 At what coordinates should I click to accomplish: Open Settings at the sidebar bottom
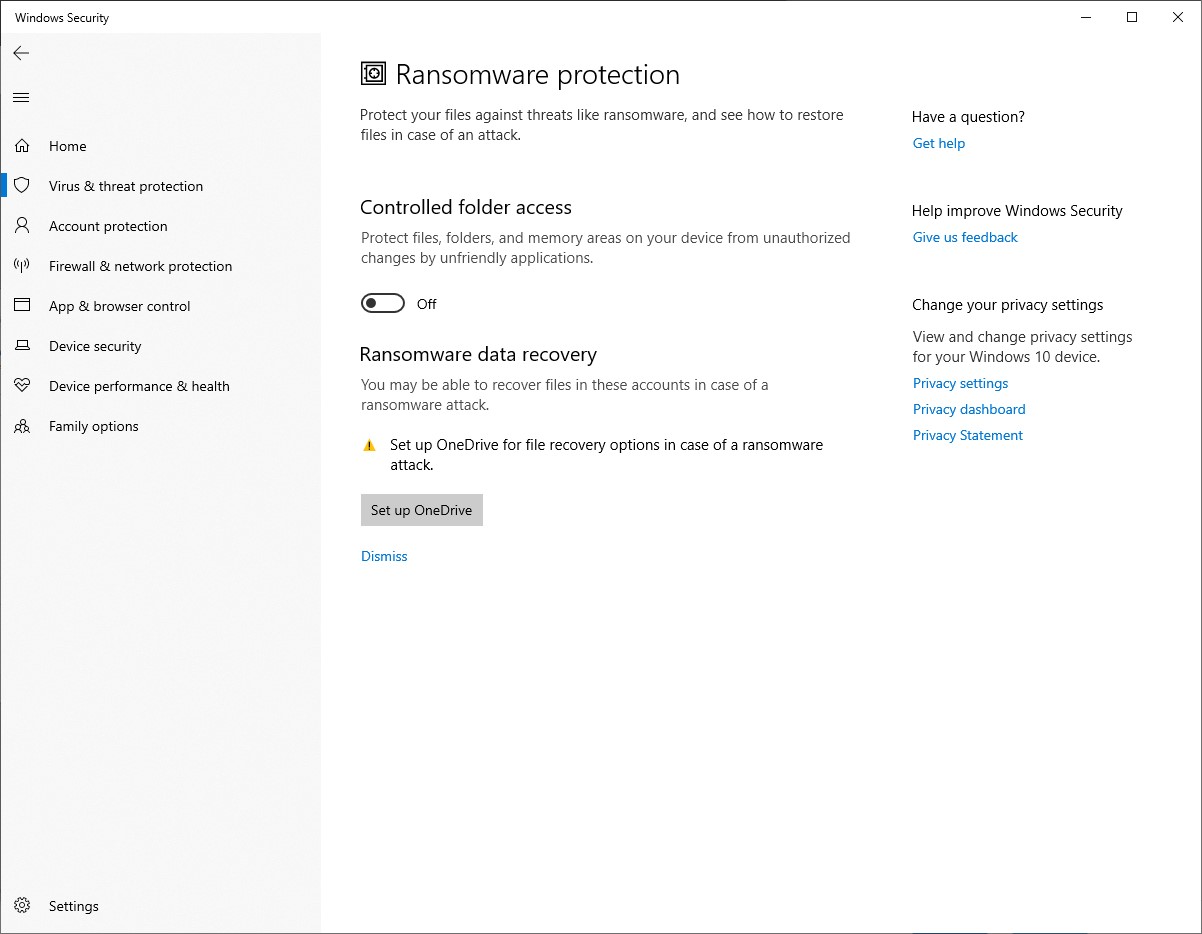point(160,906)
